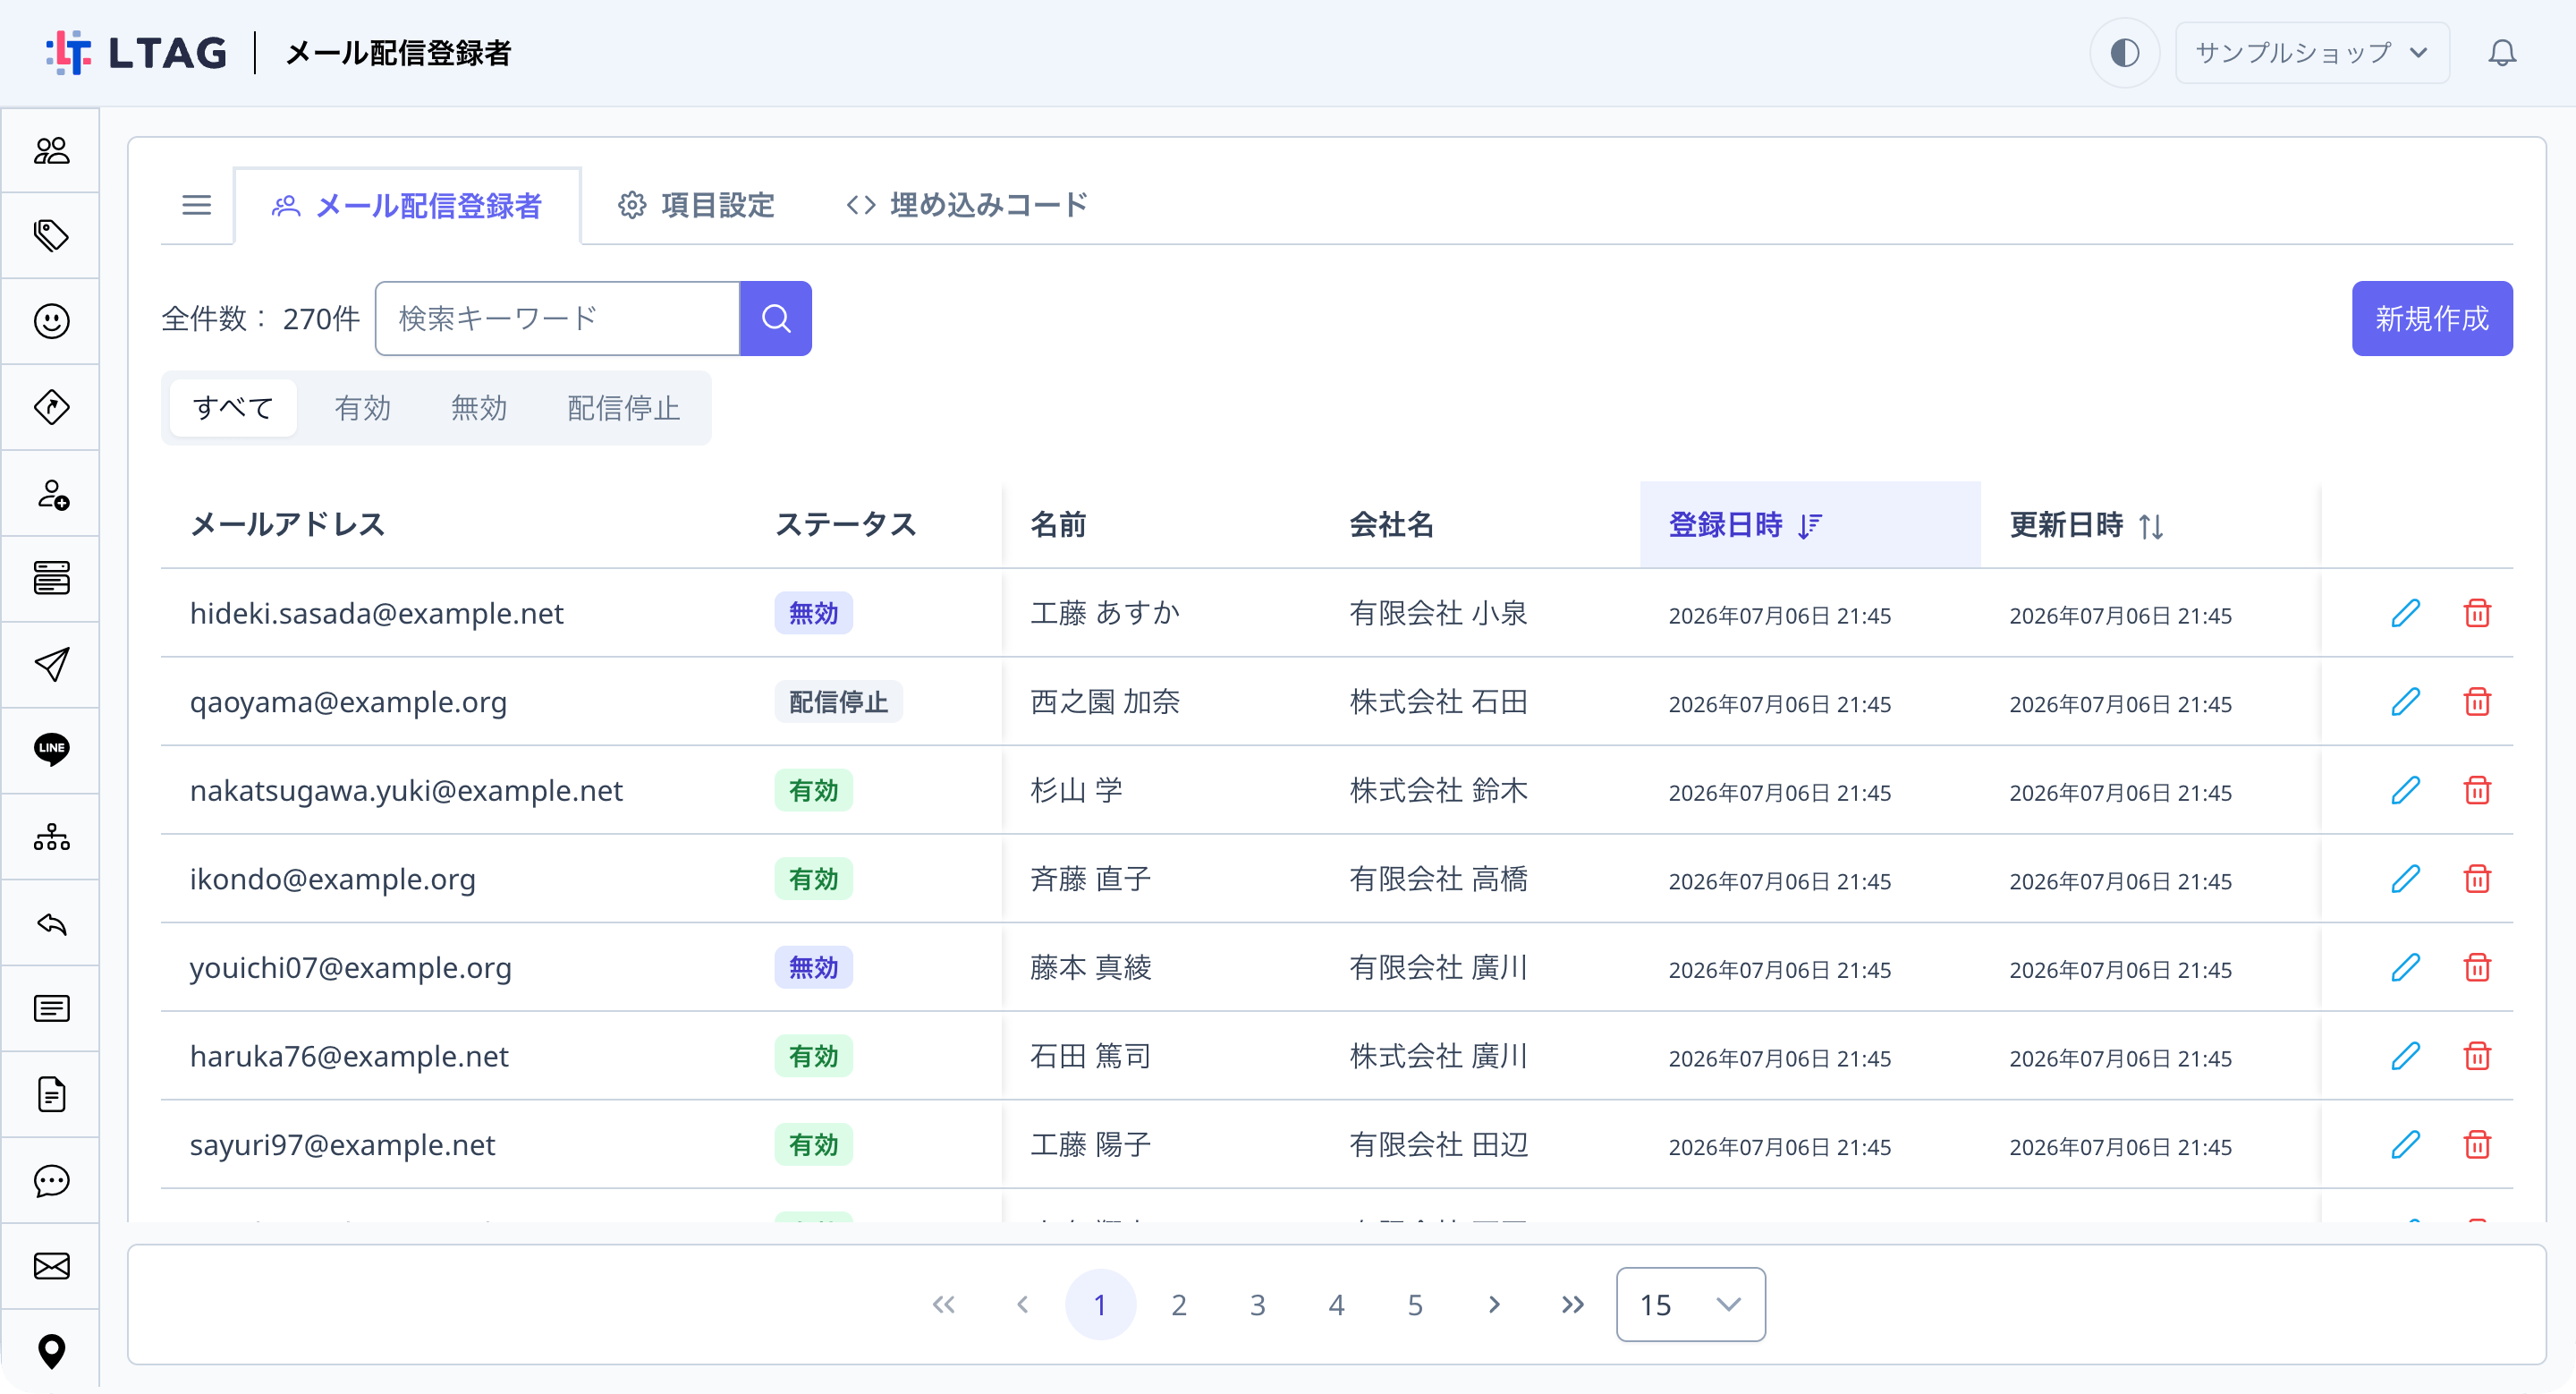Image resolution: width=2576 pixels, height=1394 pixels.
Task: Edit qaoyama@example.org row
Action: pos(2405,701)
